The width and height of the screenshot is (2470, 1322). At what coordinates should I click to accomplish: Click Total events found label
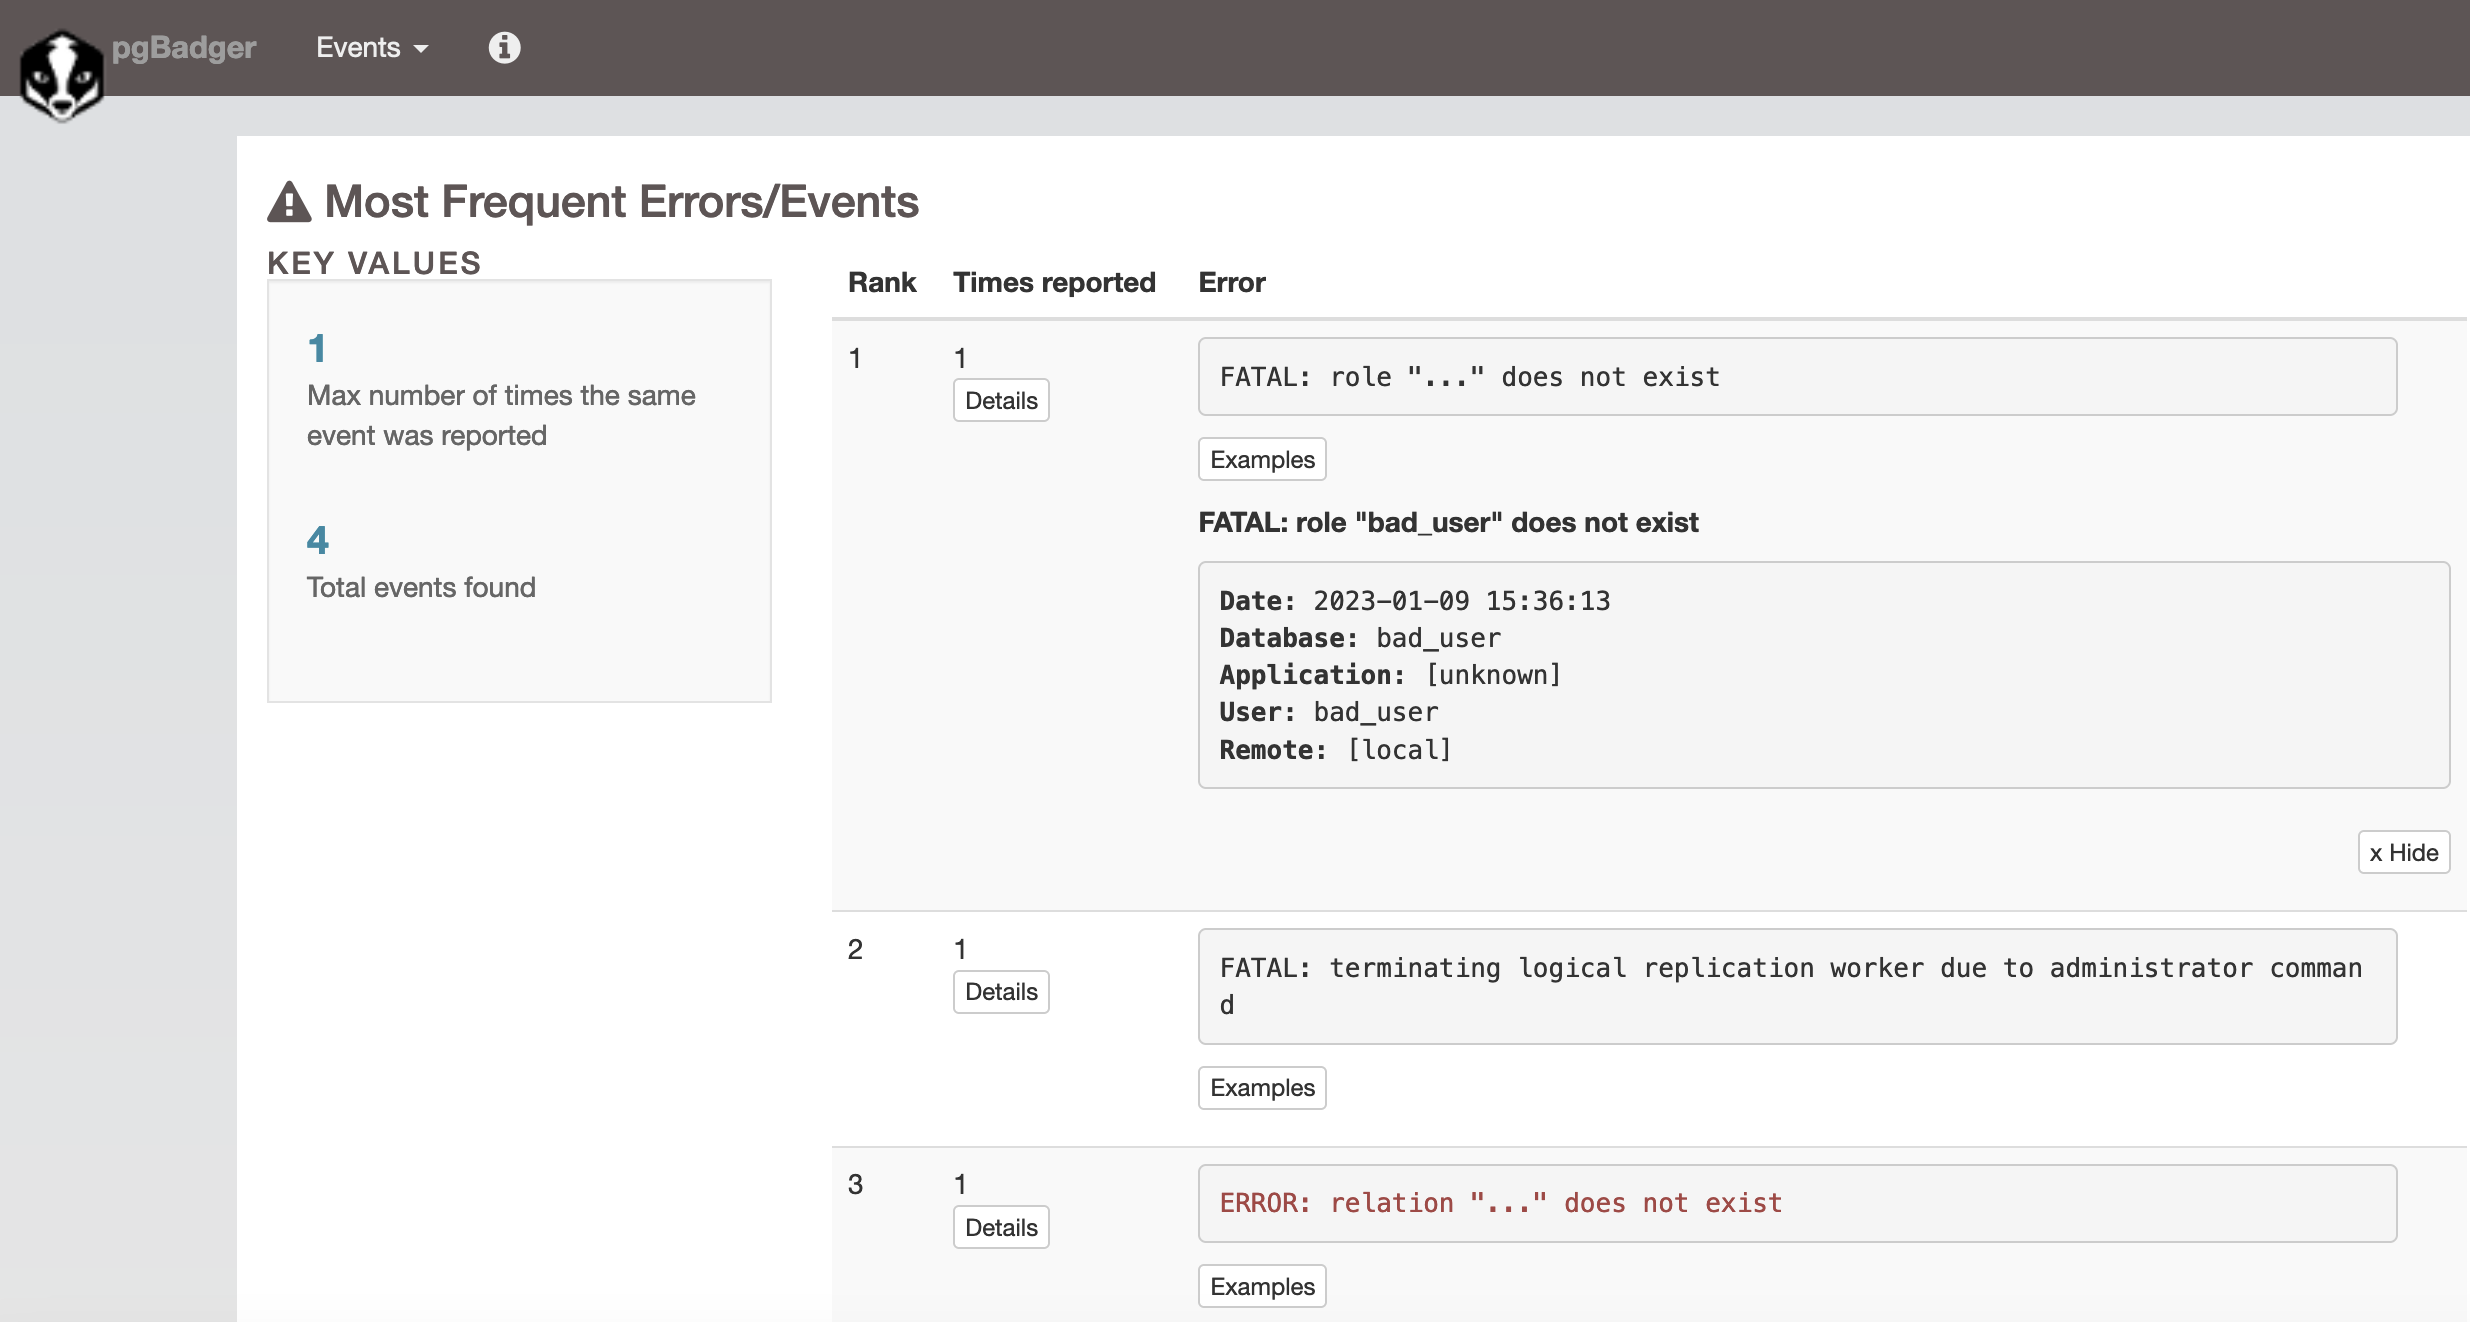pos(421,587)
